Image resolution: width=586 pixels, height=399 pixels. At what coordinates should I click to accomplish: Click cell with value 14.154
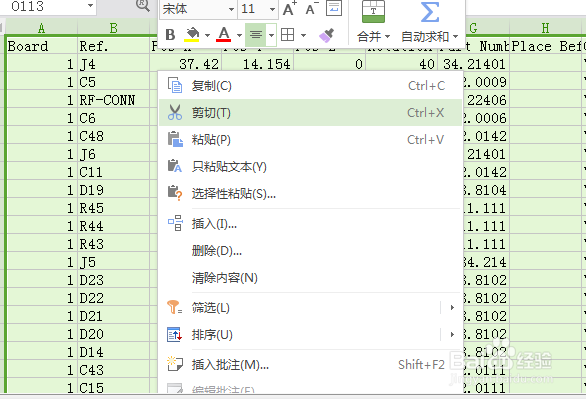tap(257, 64)
